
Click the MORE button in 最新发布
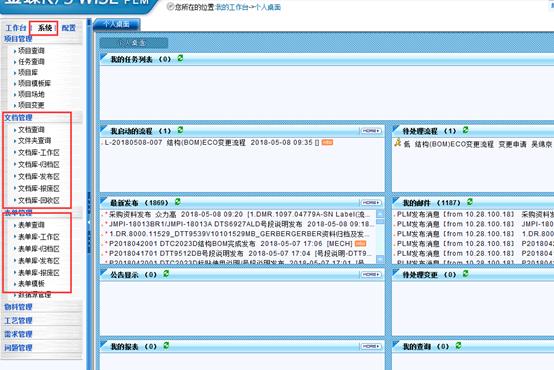click(x=370, y=202)
